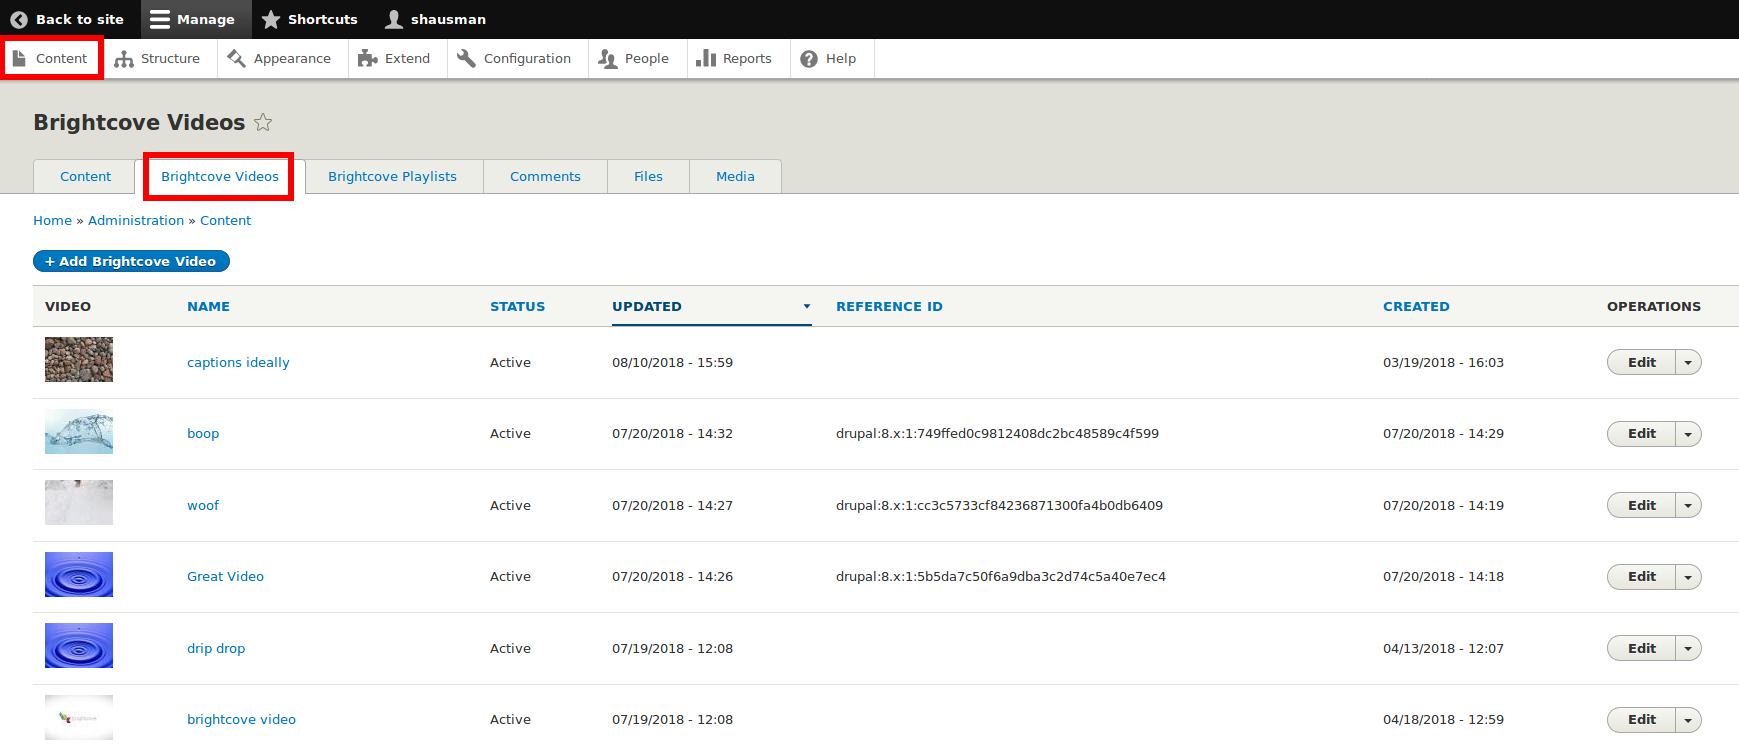Go to Content breadcrumb link
This screenshot has width=1739, height=747.
point(225,220)
